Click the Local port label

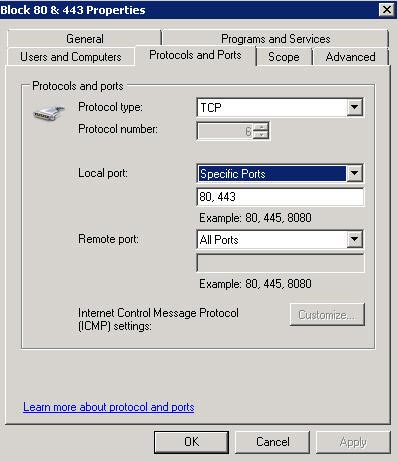tap(103, 173)
